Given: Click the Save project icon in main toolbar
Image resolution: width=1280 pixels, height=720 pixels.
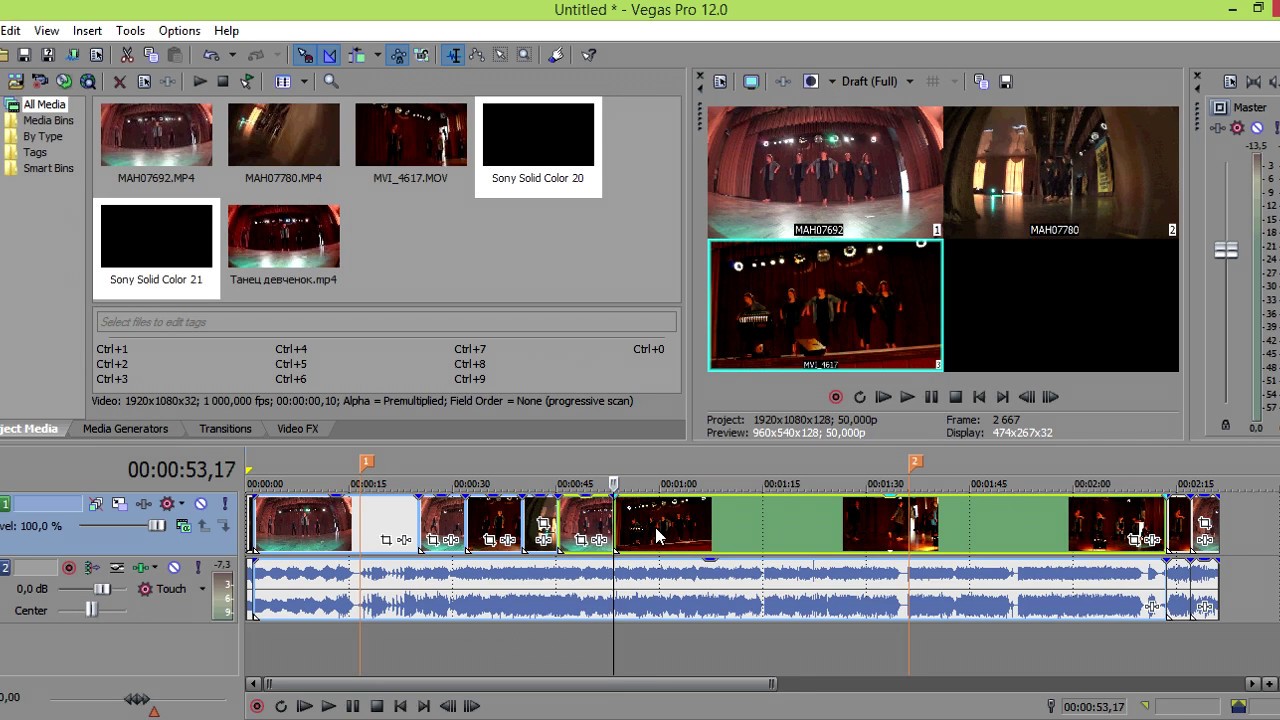Looking at the screenshot, I should tap(24, 55).
